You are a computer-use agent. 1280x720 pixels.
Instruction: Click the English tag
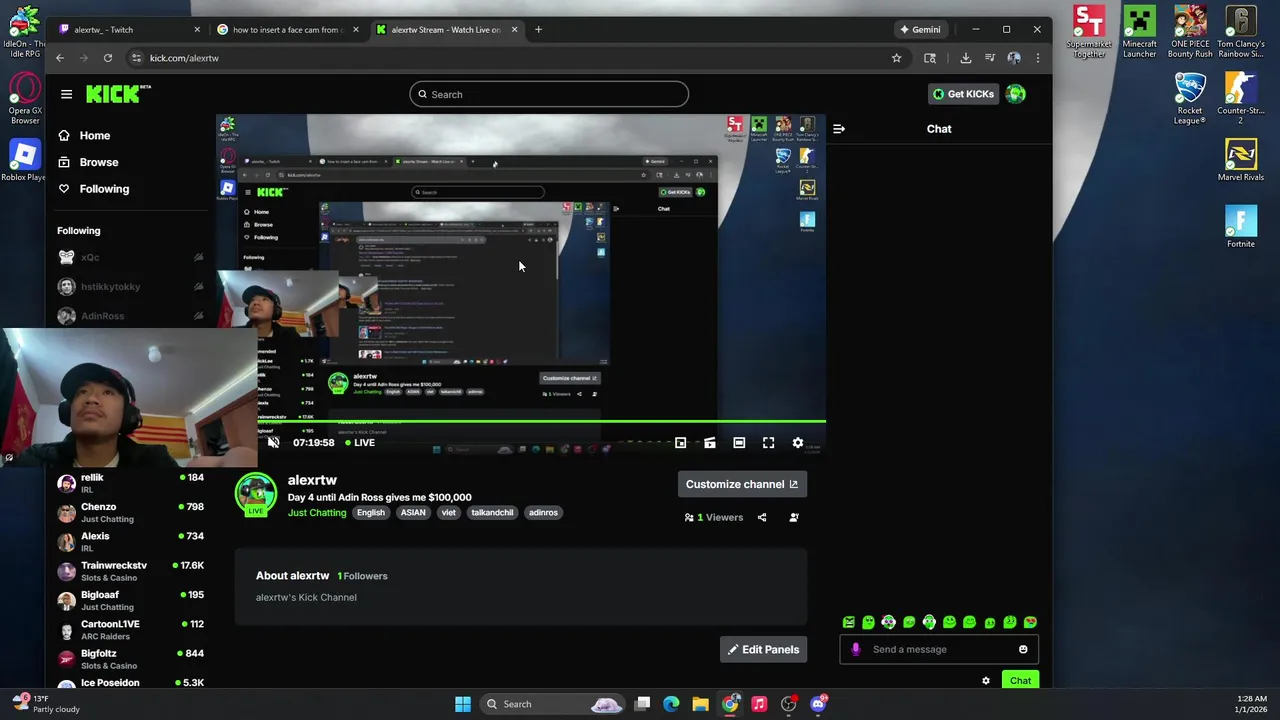point(371,512)
